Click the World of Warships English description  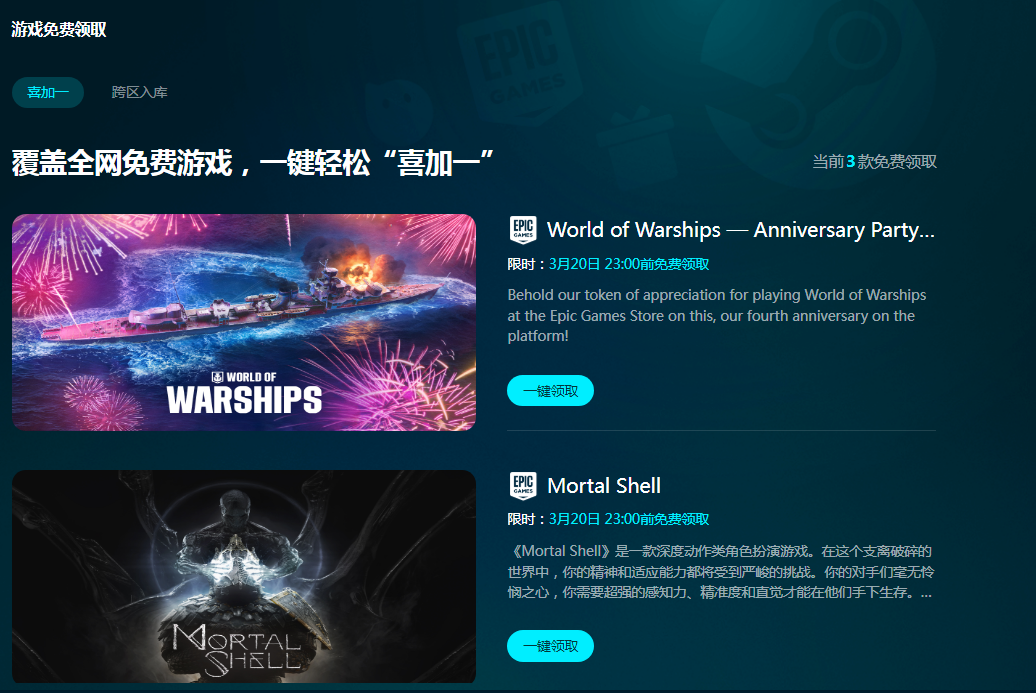point(717,315)
